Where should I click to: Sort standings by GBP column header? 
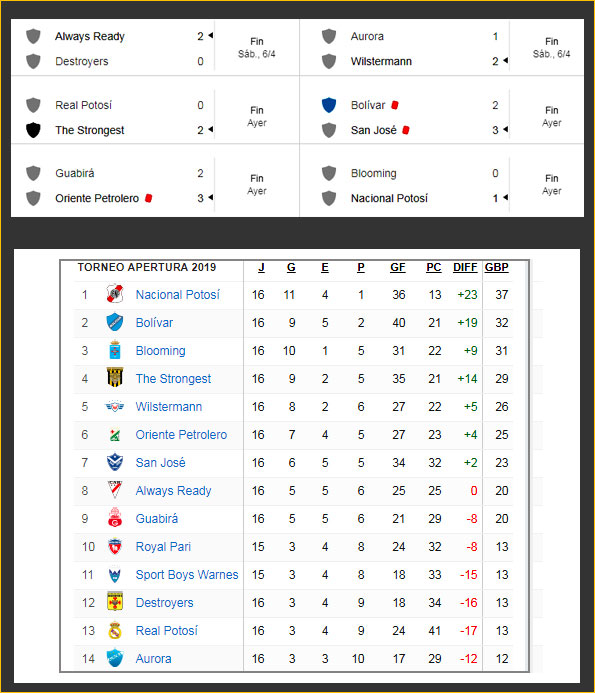coord(496,267)
